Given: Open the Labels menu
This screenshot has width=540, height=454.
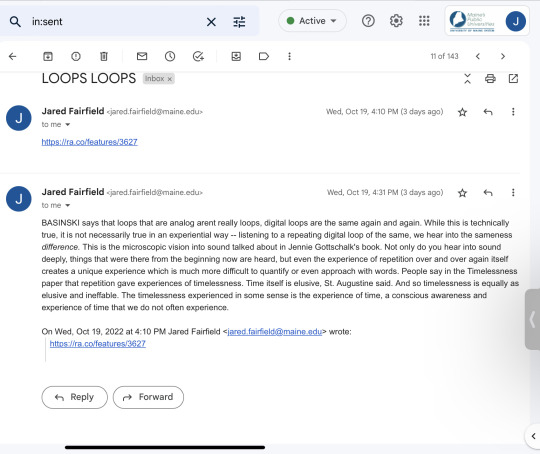Looking at the screenshot, I should click(x=264, y=56).
